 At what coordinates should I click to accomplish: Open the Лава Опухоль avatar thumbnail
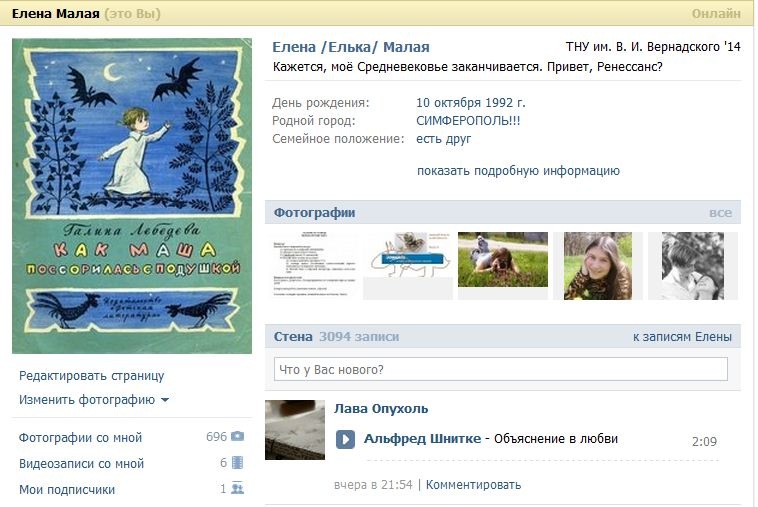(x=295, y=430)
